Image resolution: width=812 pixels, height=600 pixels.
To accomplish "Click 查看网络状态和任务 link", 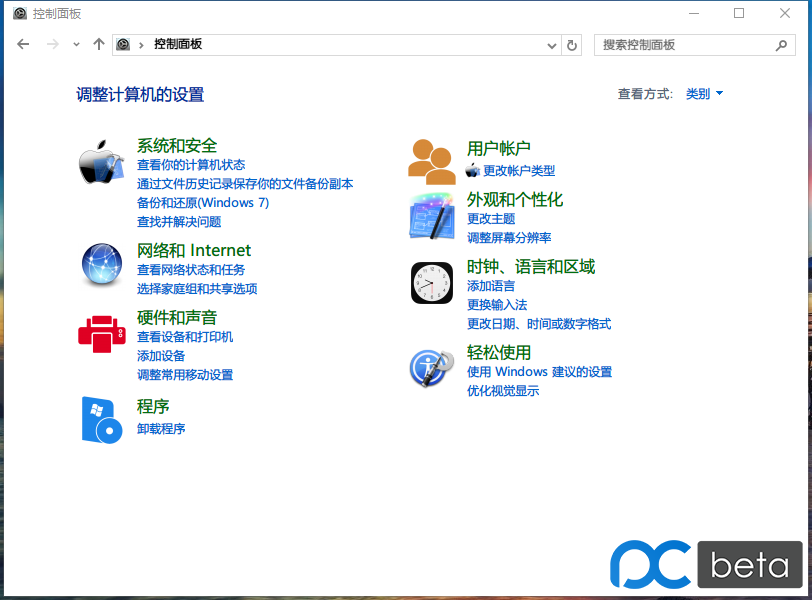I will pyautogui.click(x=191, y=270).
